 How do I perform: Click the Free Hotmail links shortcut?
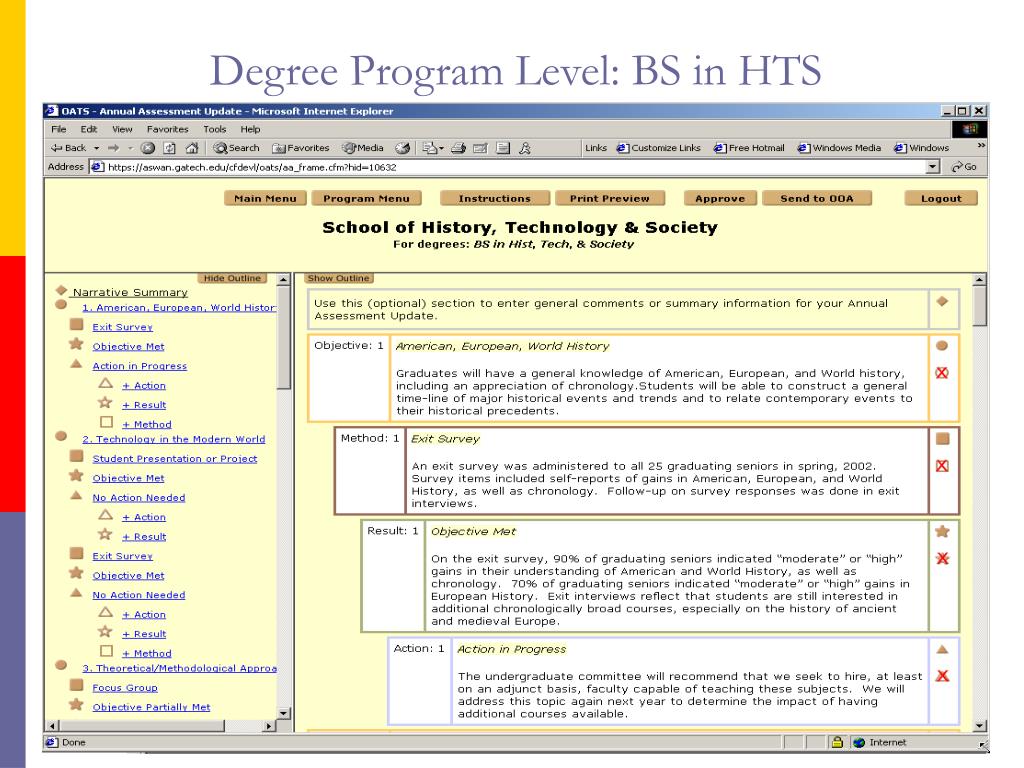point(749,148)
